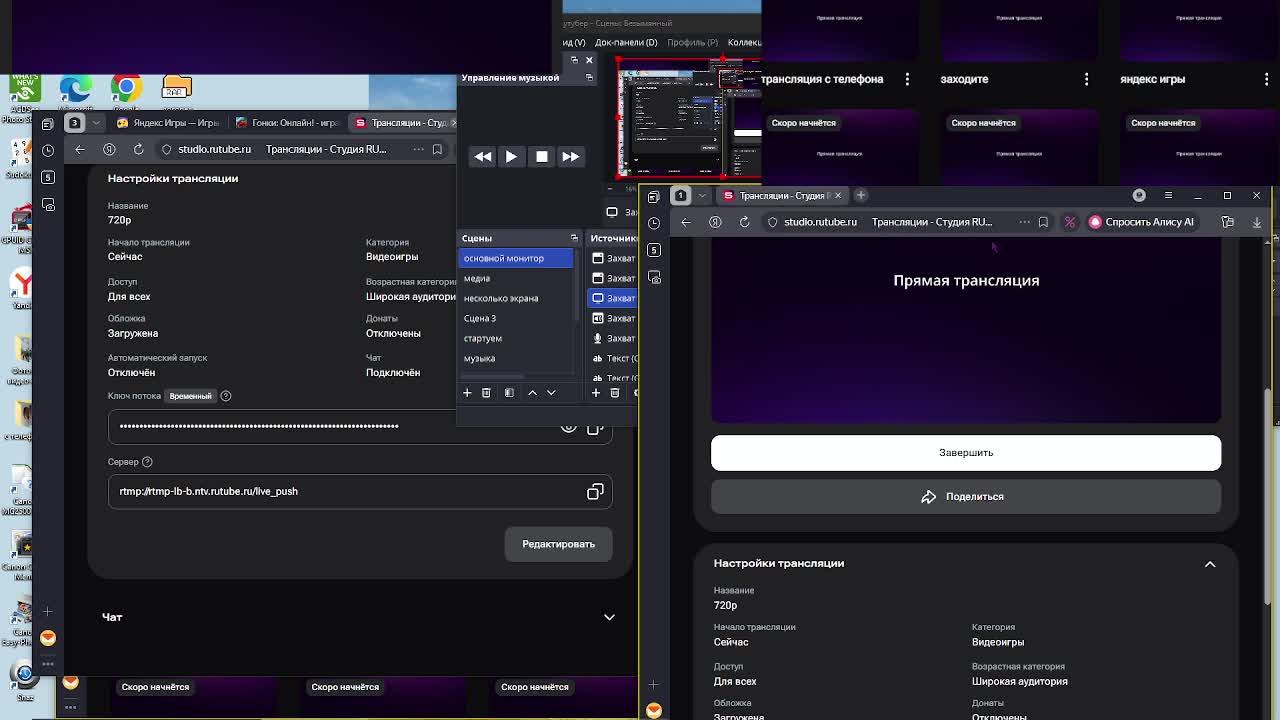Copy the server URL in left browser window

595,492
